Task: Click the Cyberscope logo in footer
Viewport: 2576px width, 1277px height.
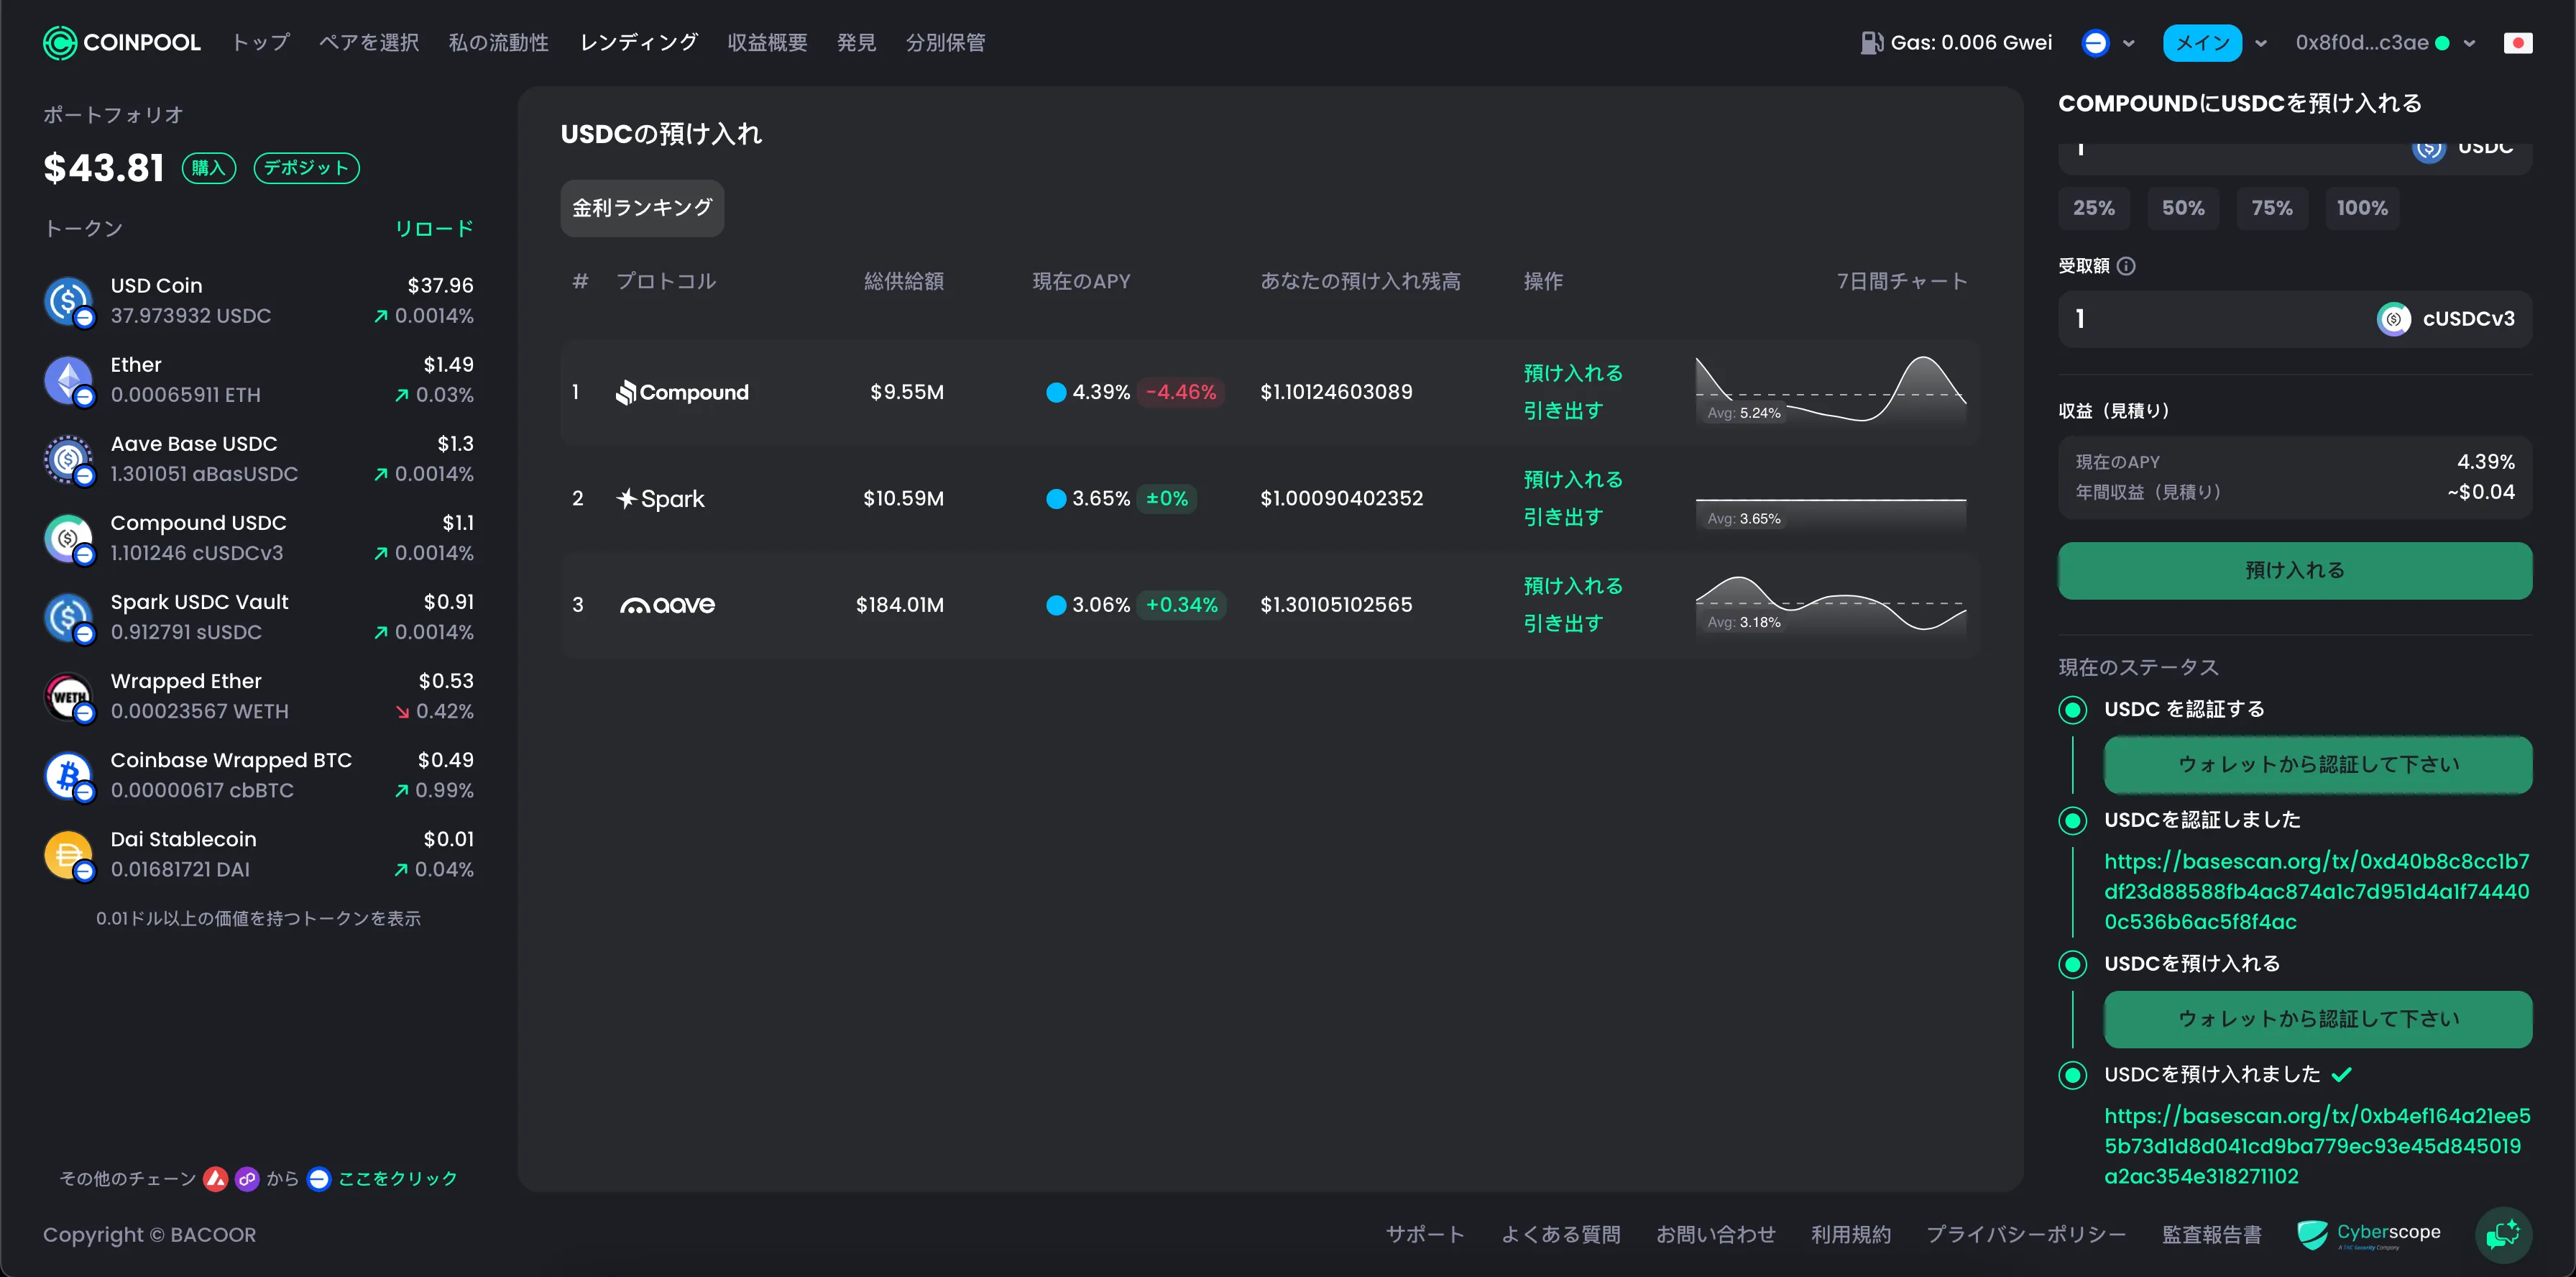Action: (x=2368, y=1234)
